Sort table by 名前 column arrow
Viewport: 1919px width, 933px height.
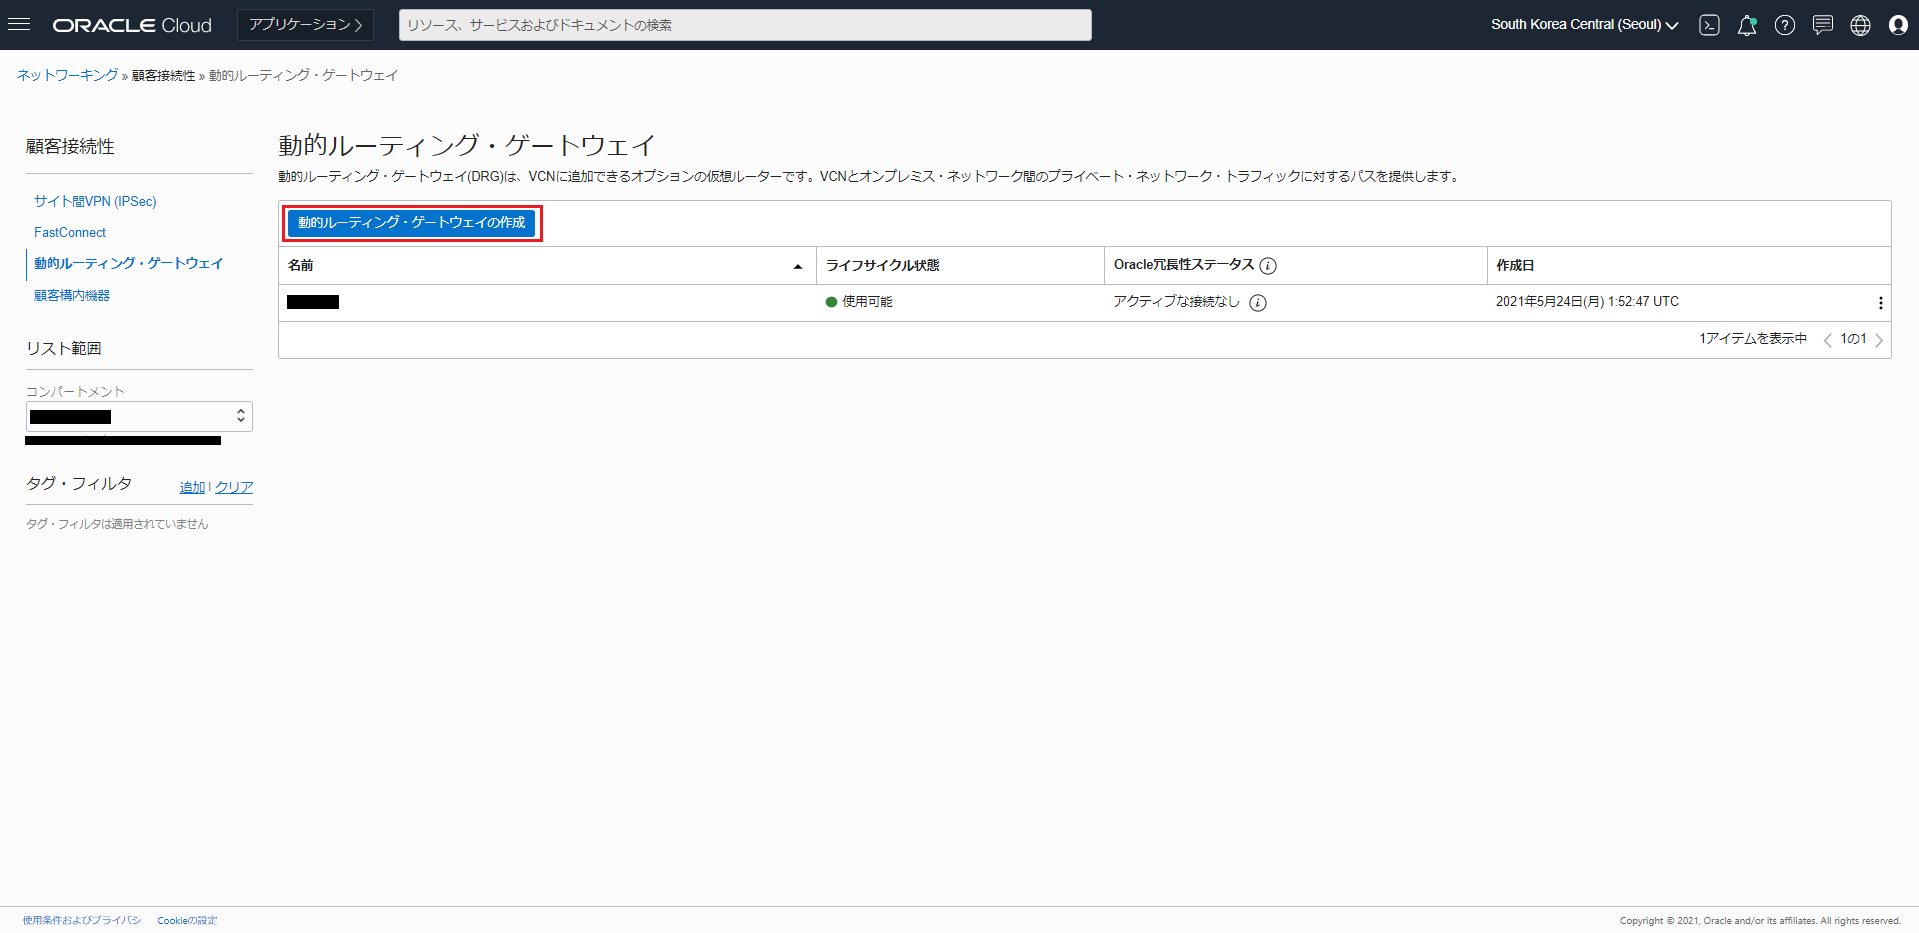click(798, 266)
